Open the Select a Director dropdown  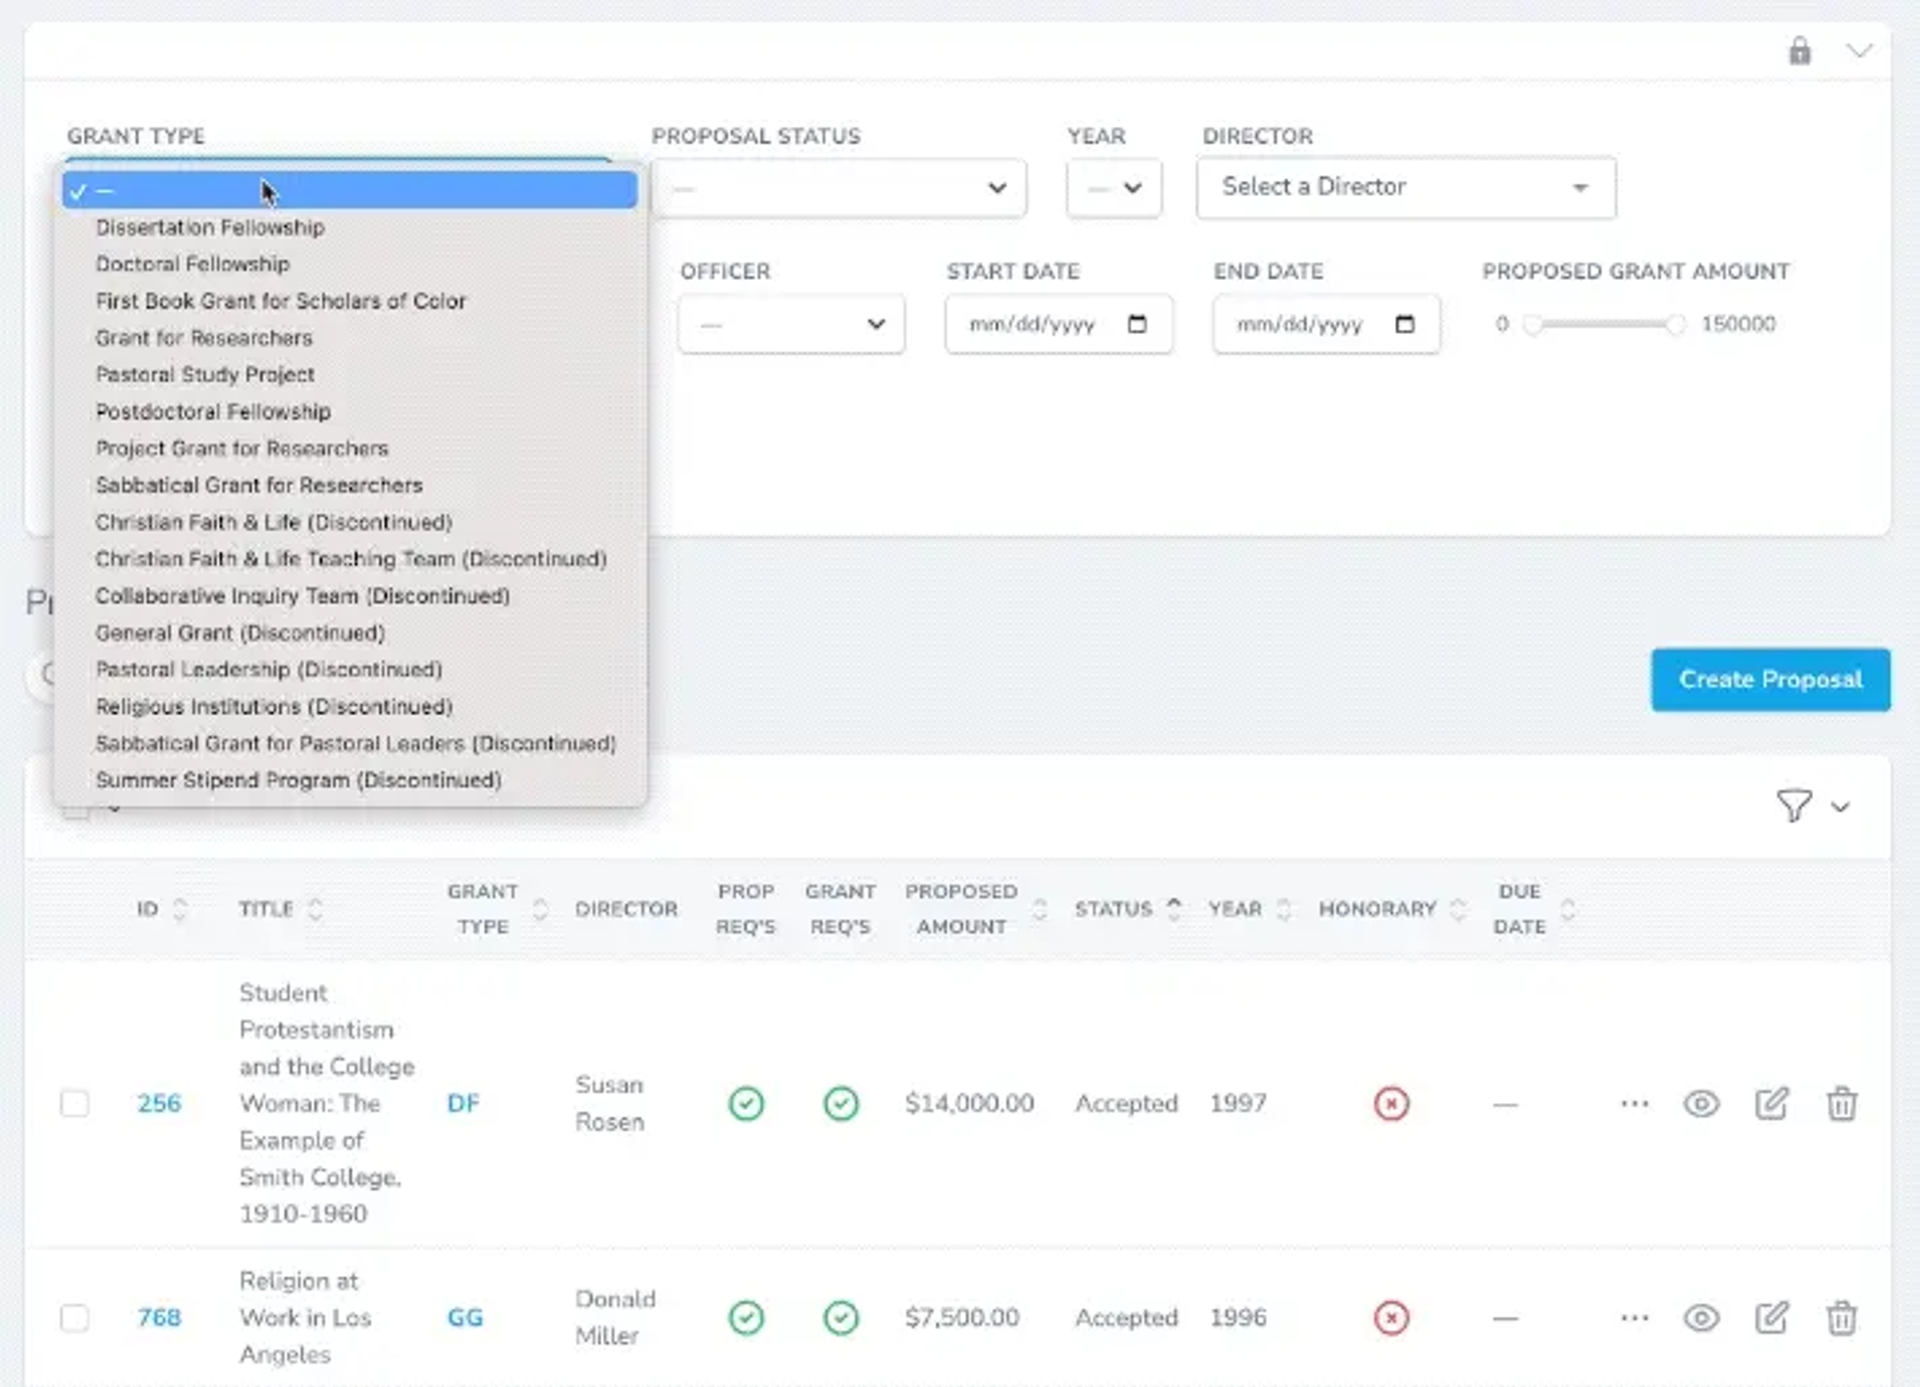click(1405, 188)
